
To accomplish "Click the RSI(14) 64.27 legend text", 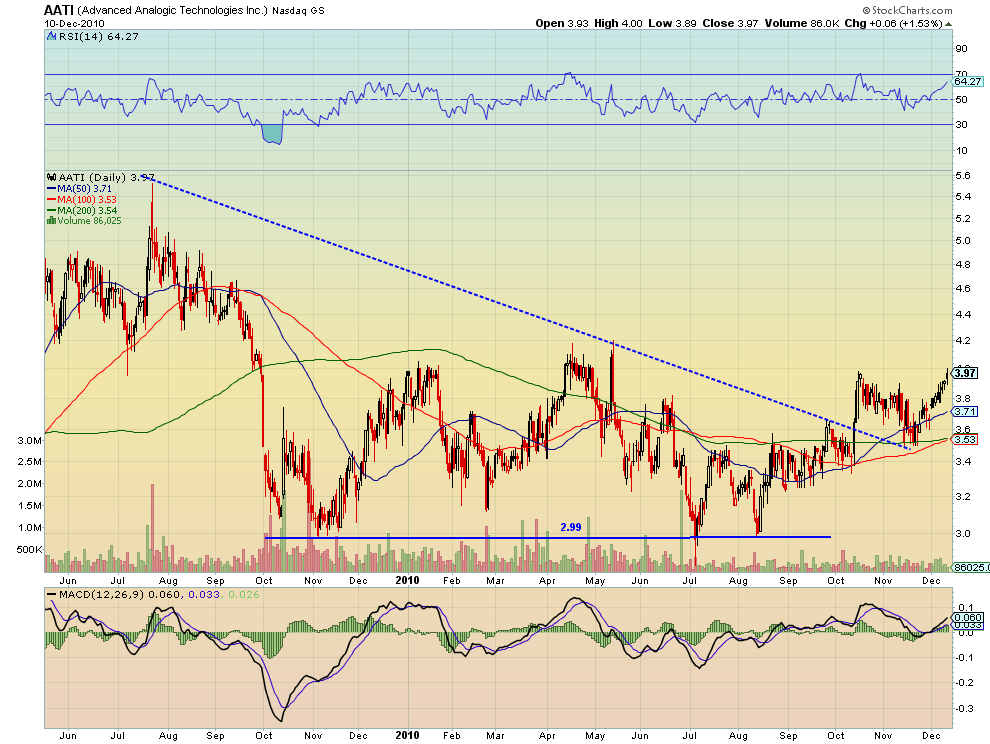I will [x=98, y=37].
